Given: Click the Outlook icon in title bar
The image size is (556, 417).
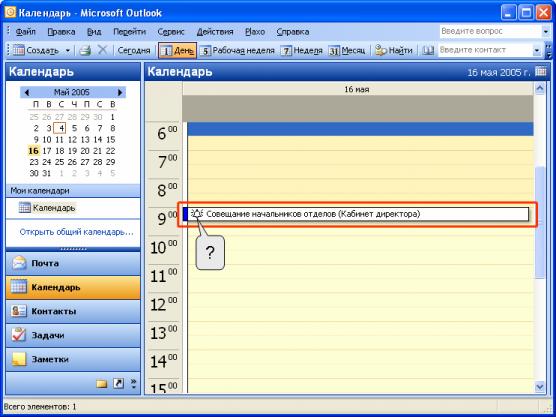Looking at the screenshot, I should pyautogui.click(x=10, y=13).
